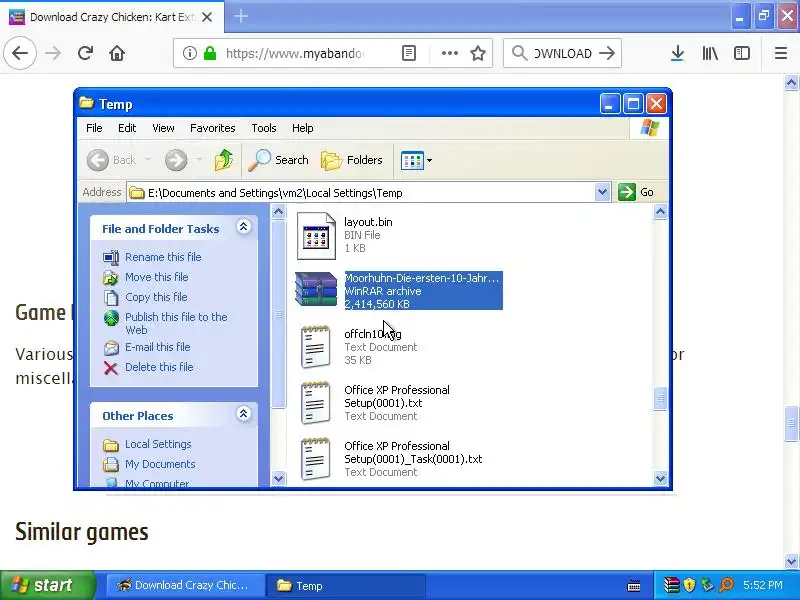
Task: Click the Temp taskbar button
Action: [x=346, y=585]
